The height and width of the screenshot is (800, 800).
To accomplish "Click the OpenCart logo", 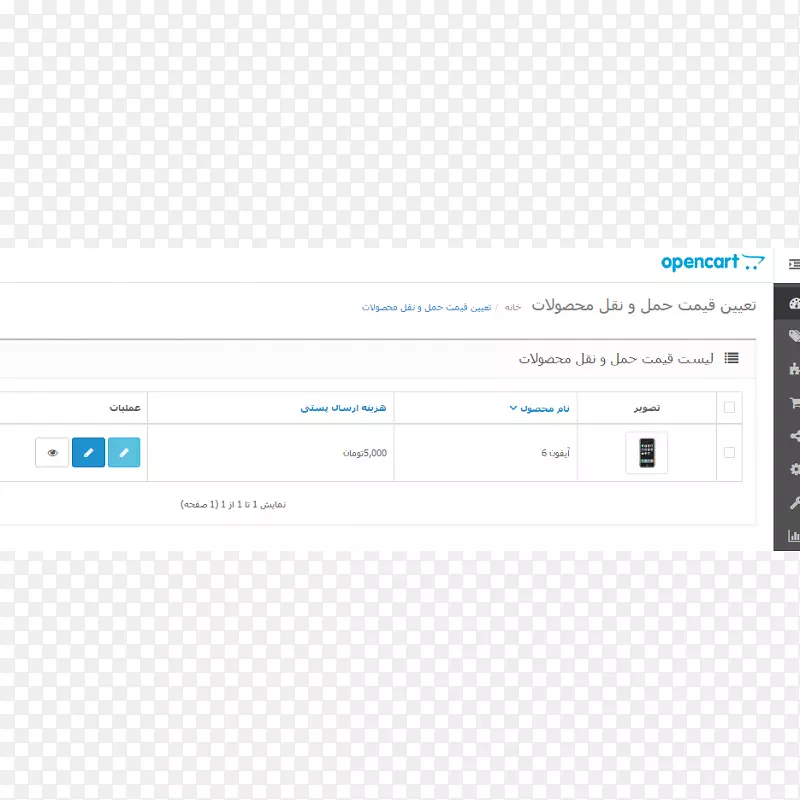I will coord(712,263).
